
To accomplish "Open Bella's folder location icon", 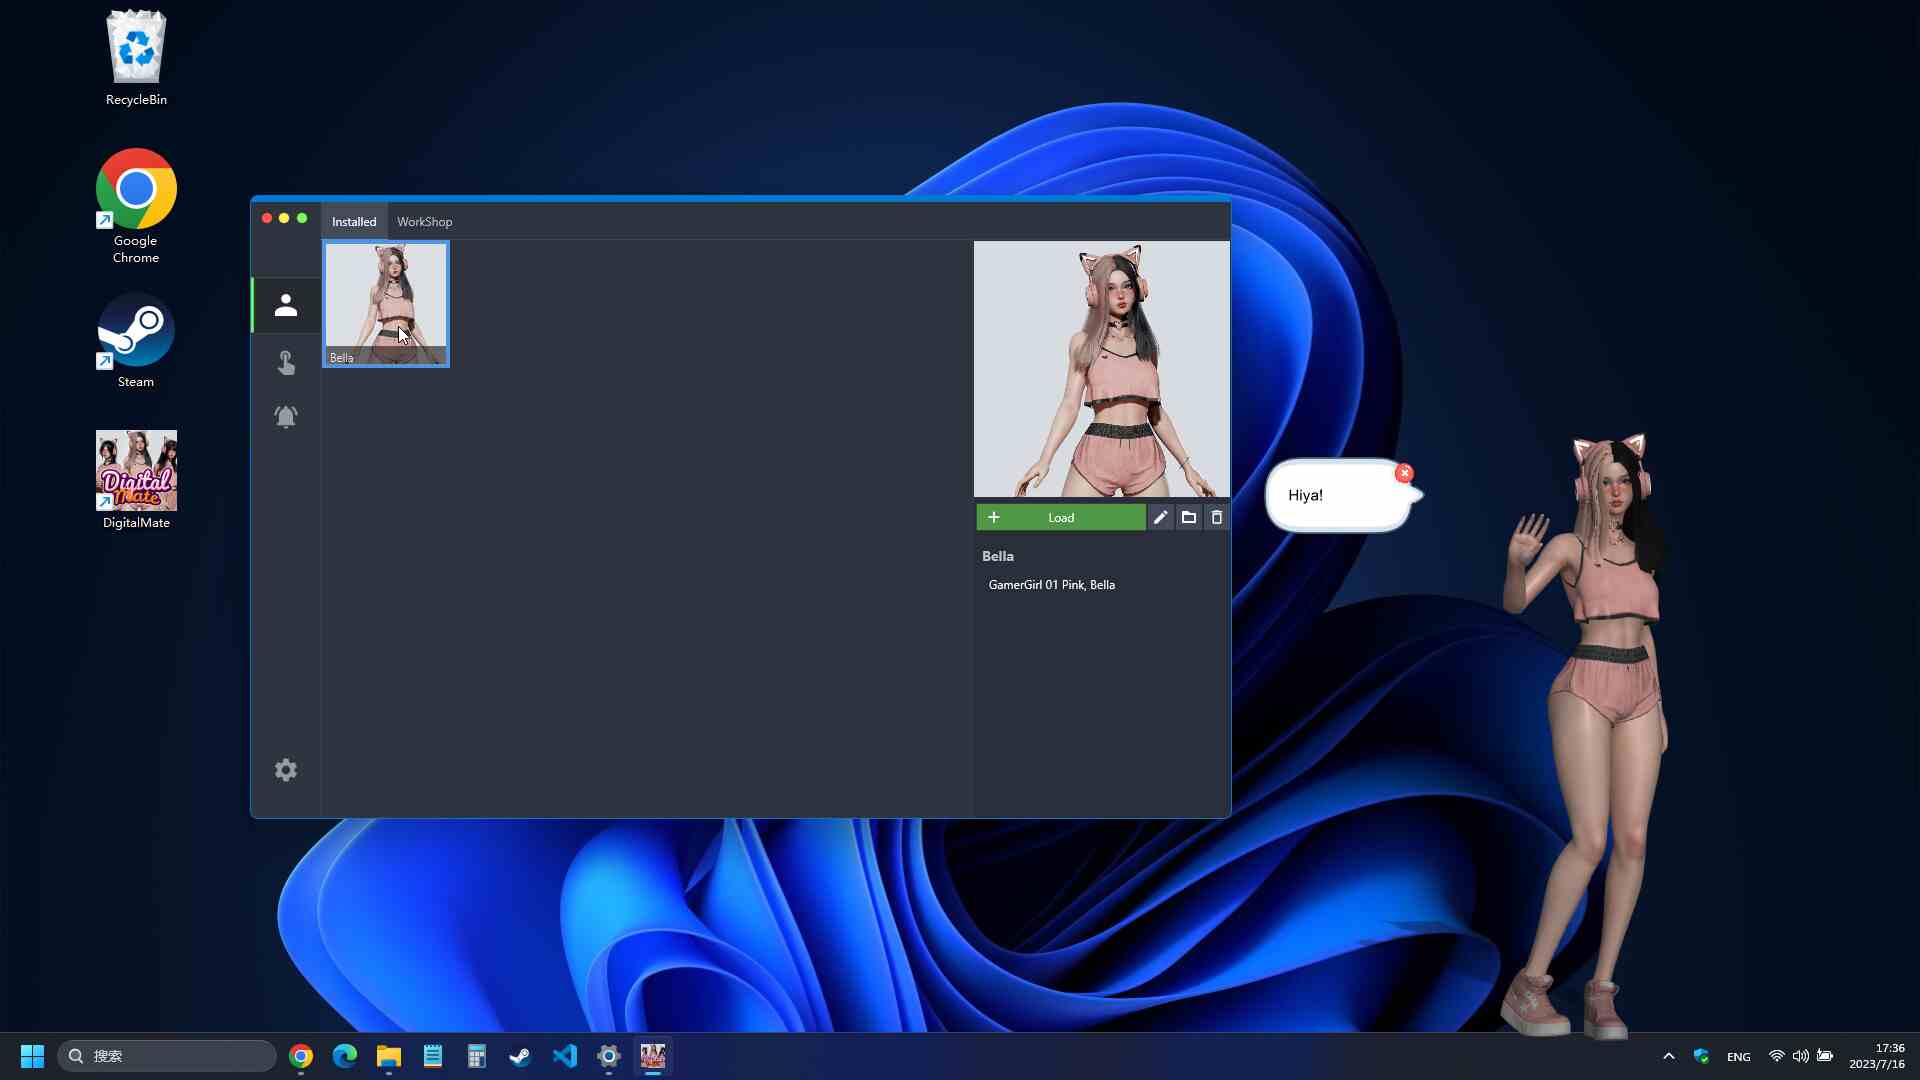I will click(1188, 517).
